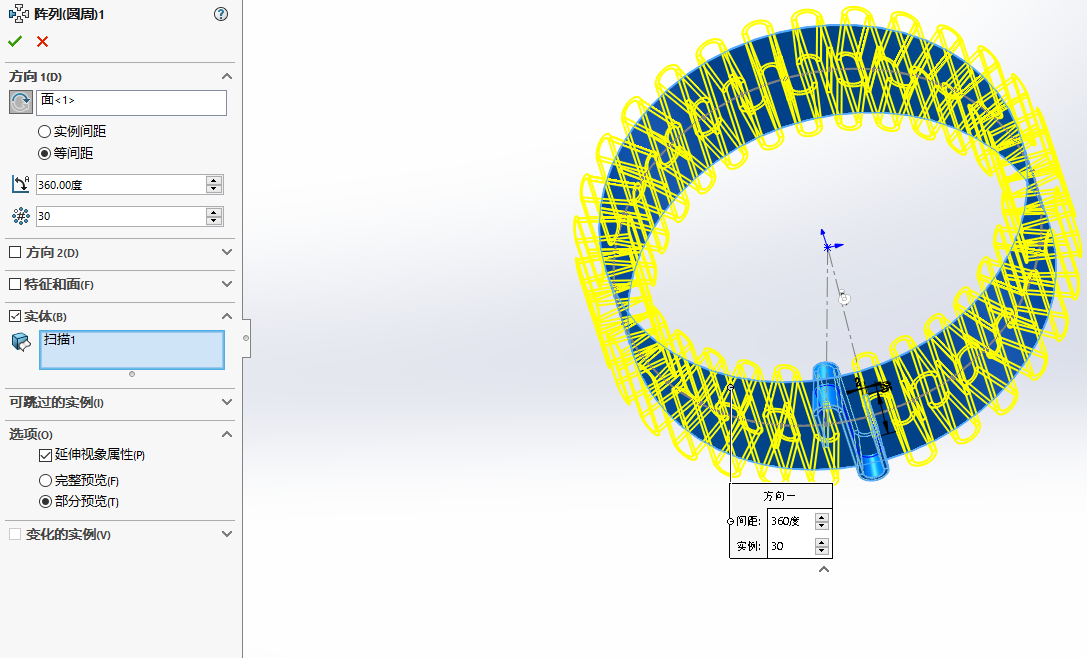Collapse the 实体(B) section
The height and width of the screenshot is (658, 1087).
227,316
